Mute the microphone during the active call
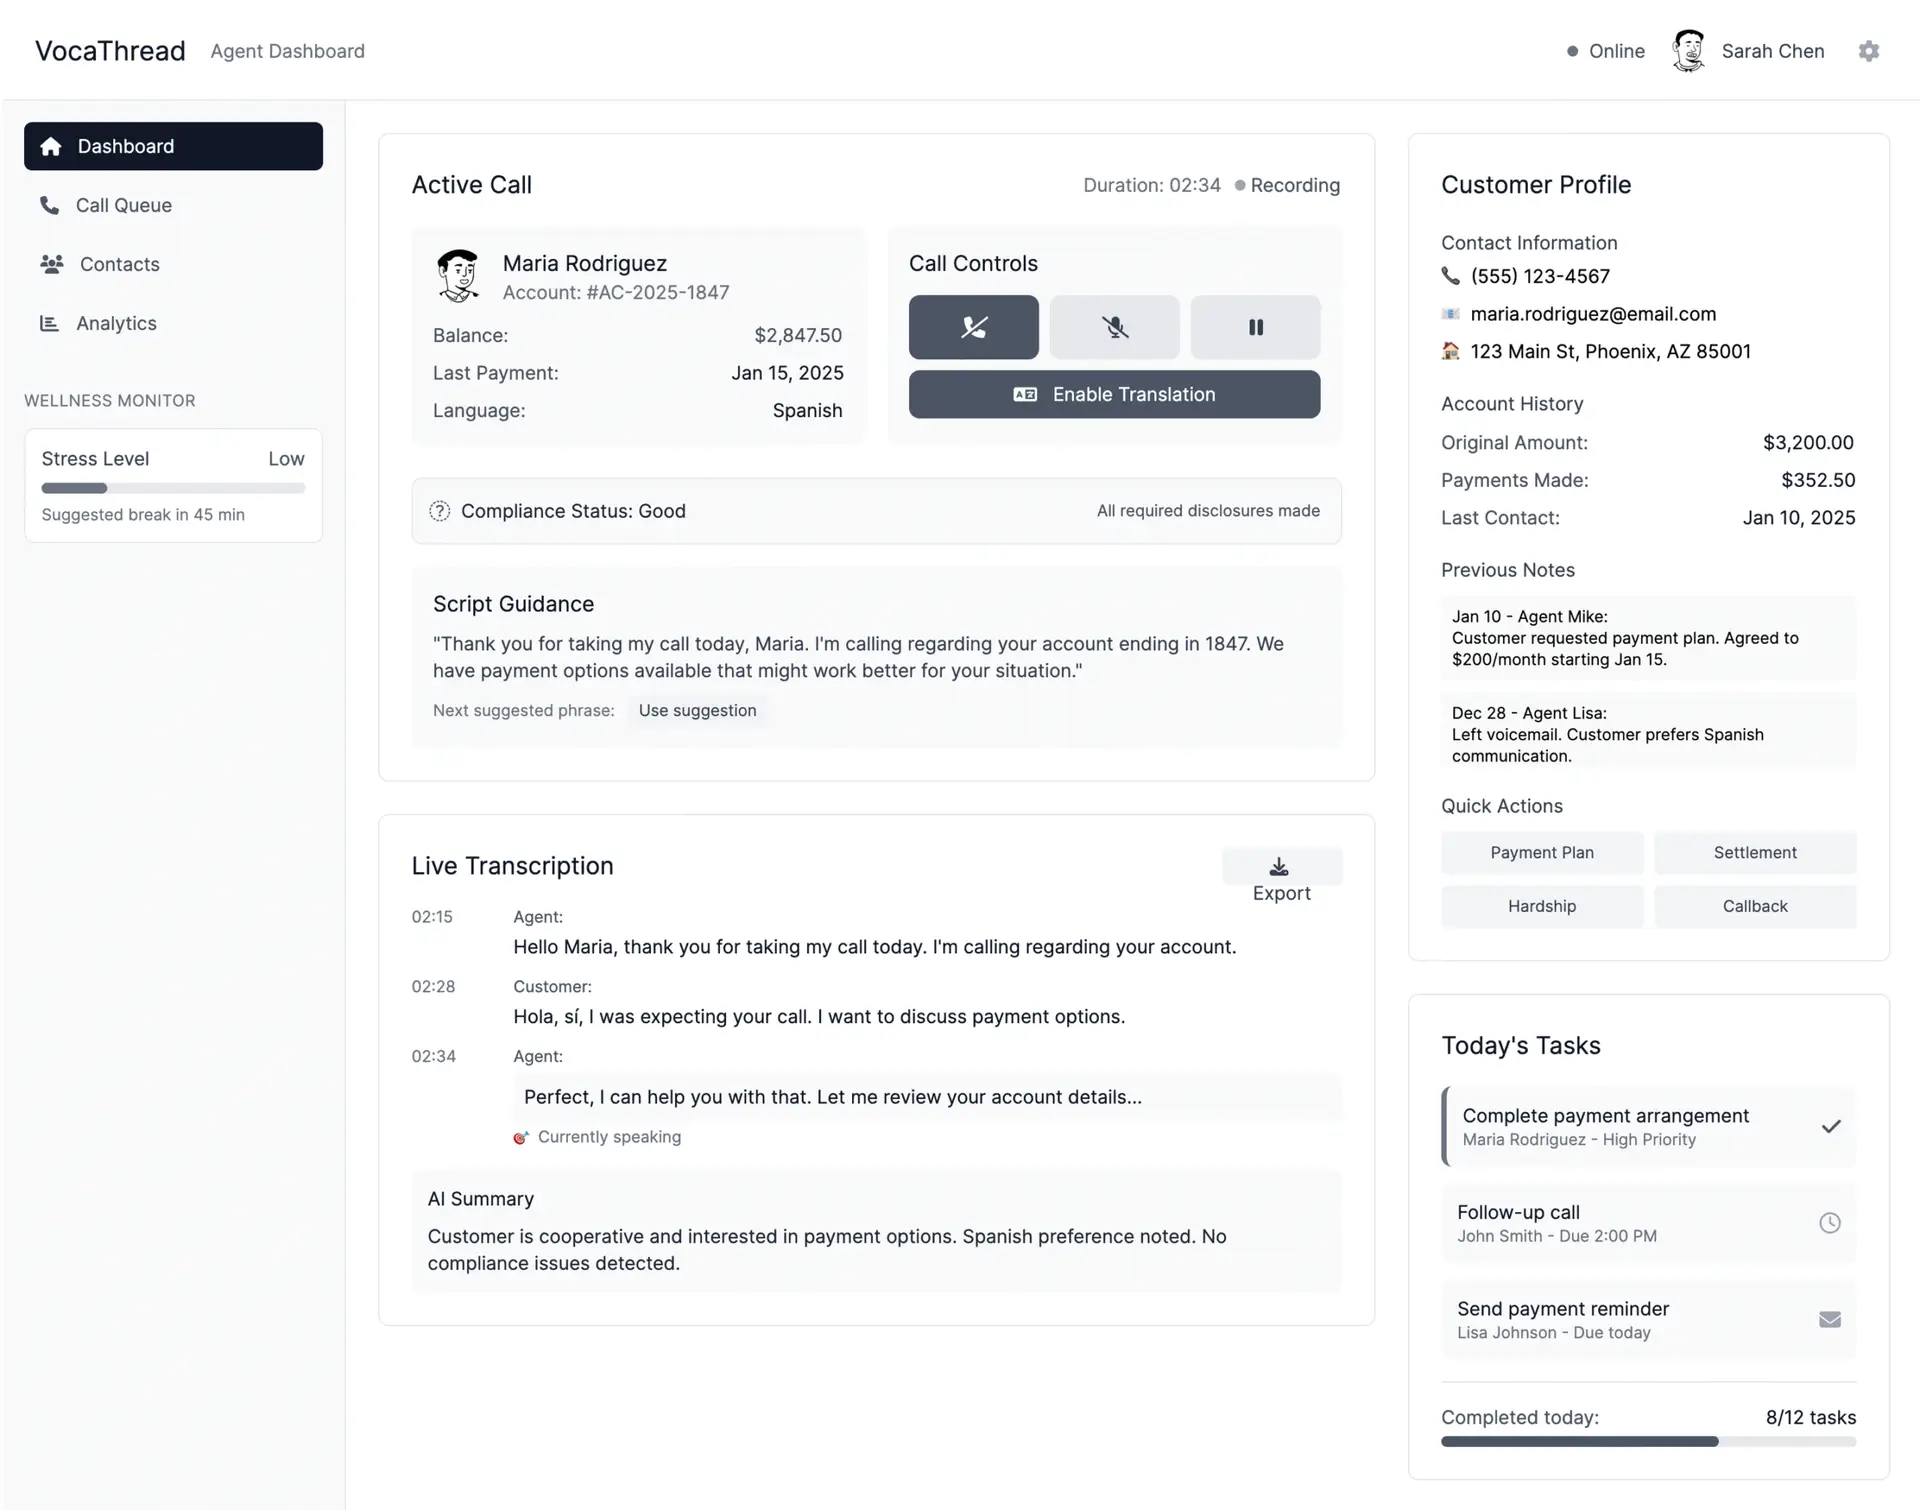Viewport: 1920px width, 1510px height. coord(1114,327)
